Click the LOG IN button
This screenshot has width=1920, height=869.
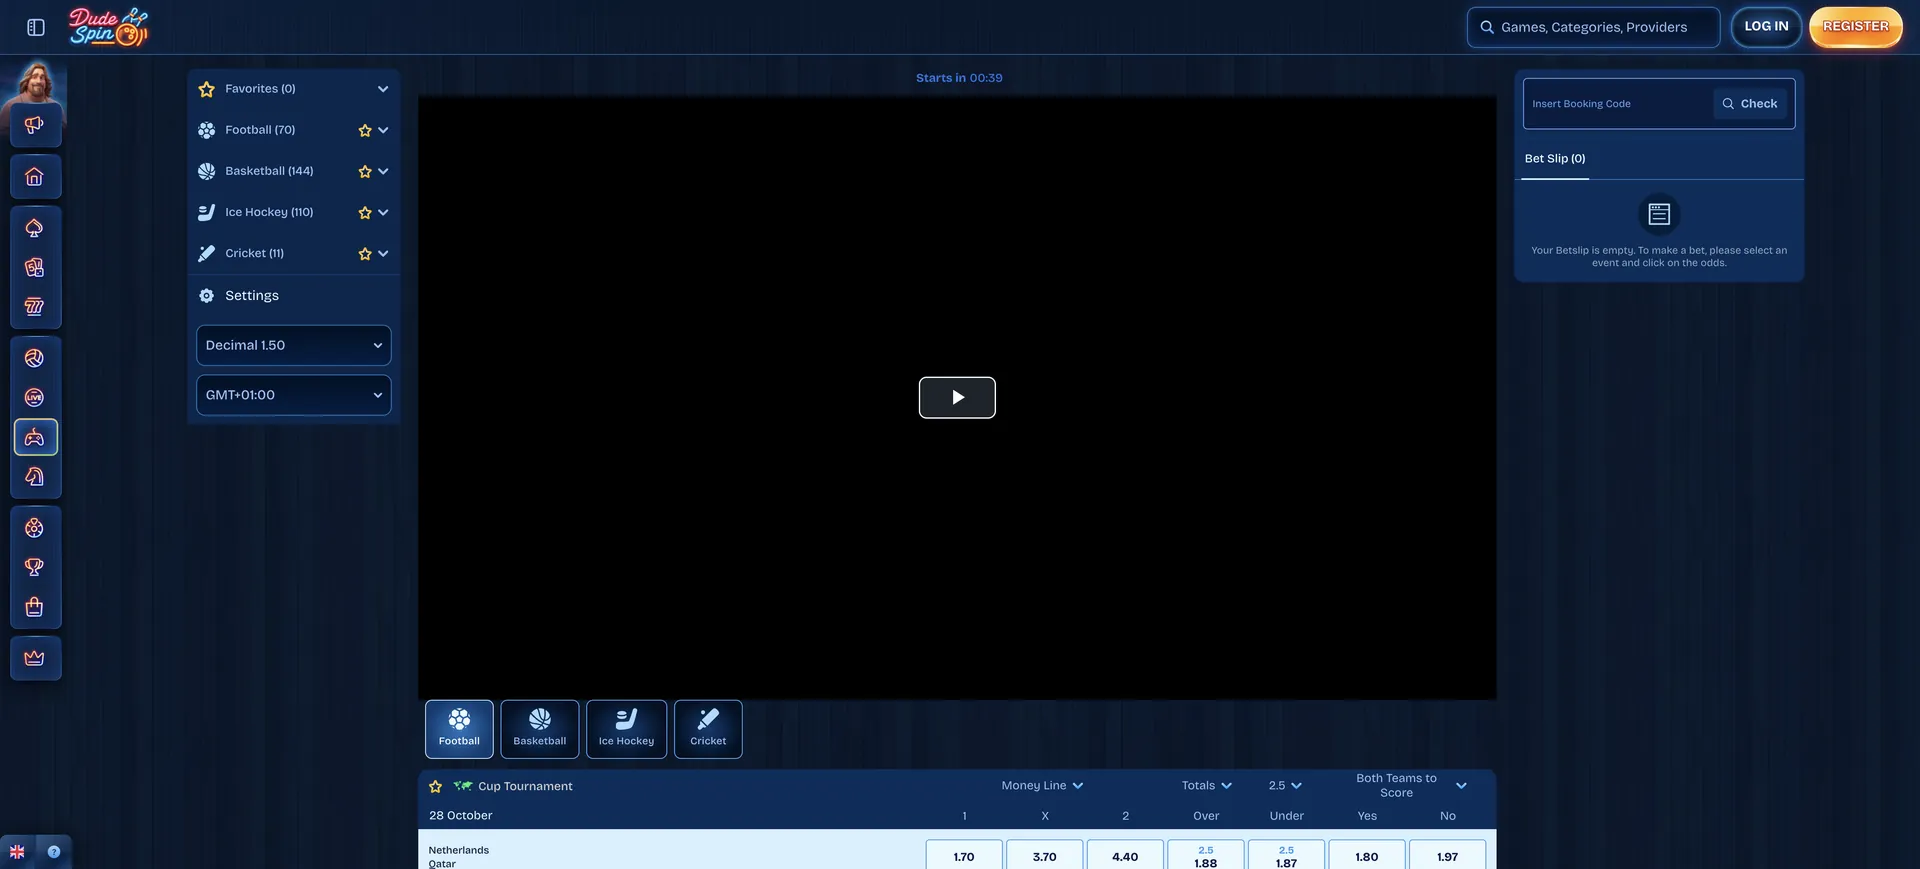click(x=1766, y=27)
